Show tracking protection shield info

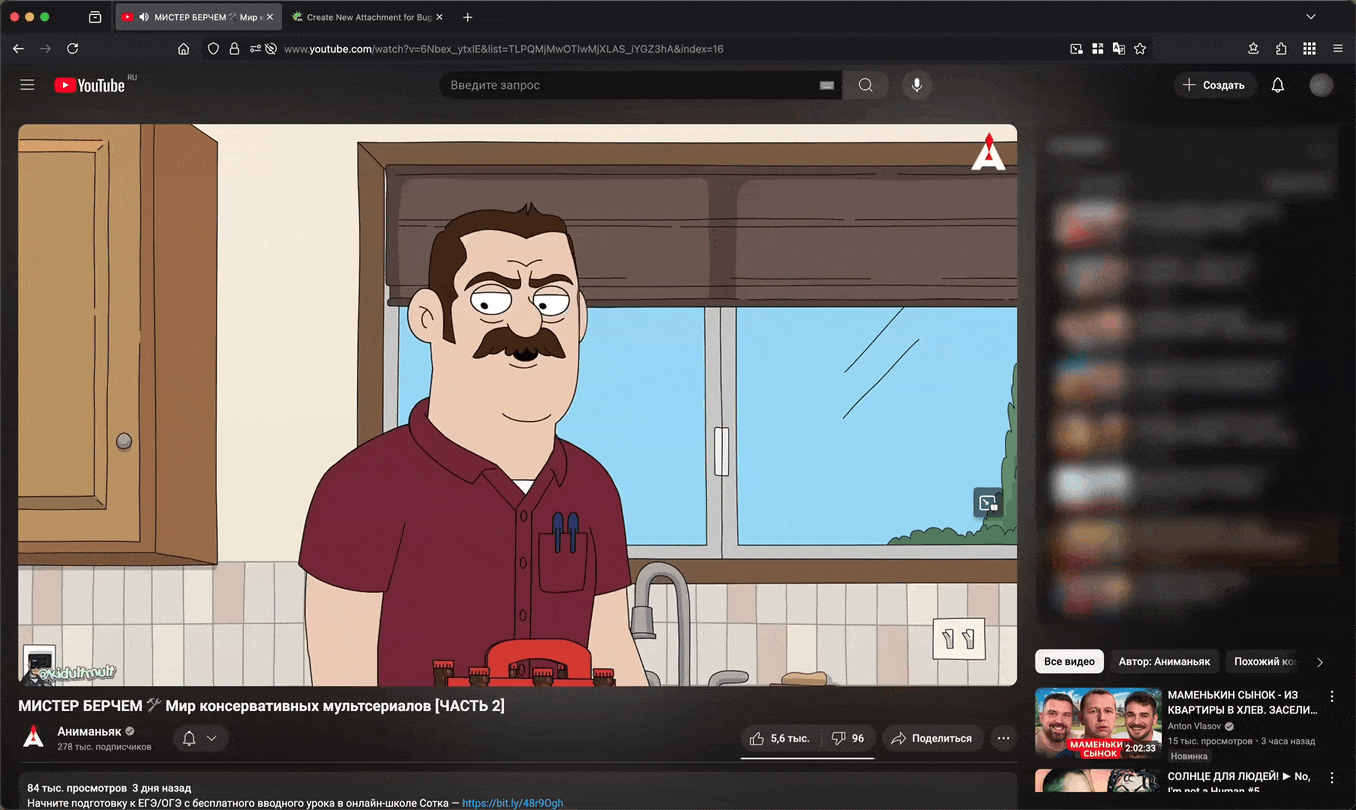point(213,48)
